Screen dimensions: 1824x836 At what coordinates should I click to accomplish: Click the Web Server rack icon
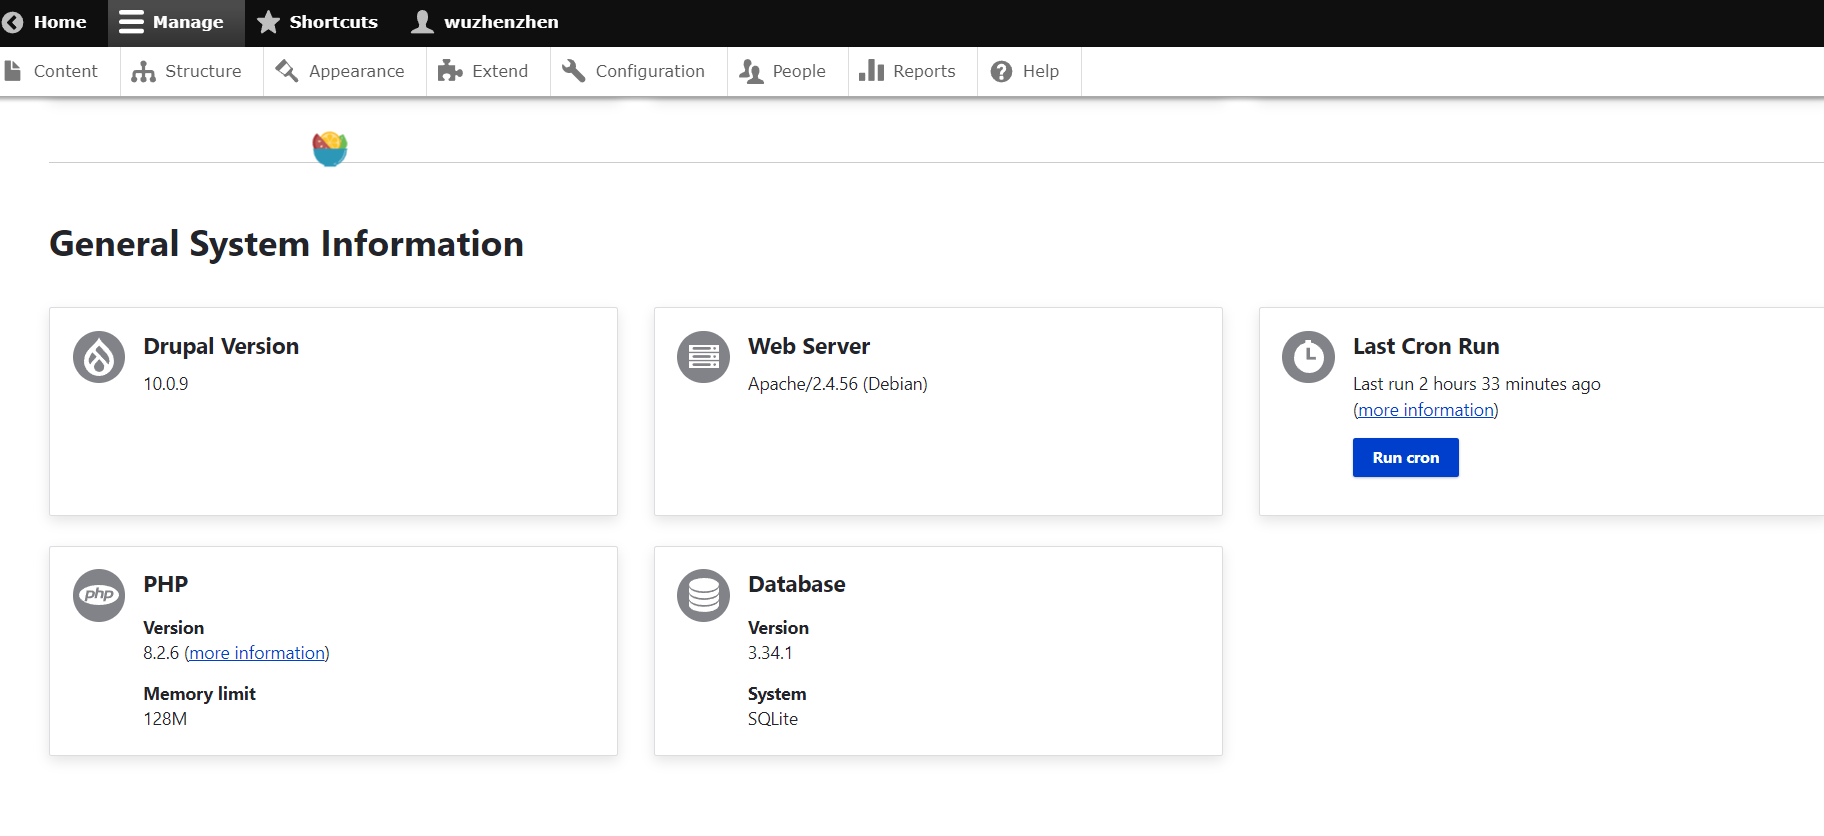point(704,357)
